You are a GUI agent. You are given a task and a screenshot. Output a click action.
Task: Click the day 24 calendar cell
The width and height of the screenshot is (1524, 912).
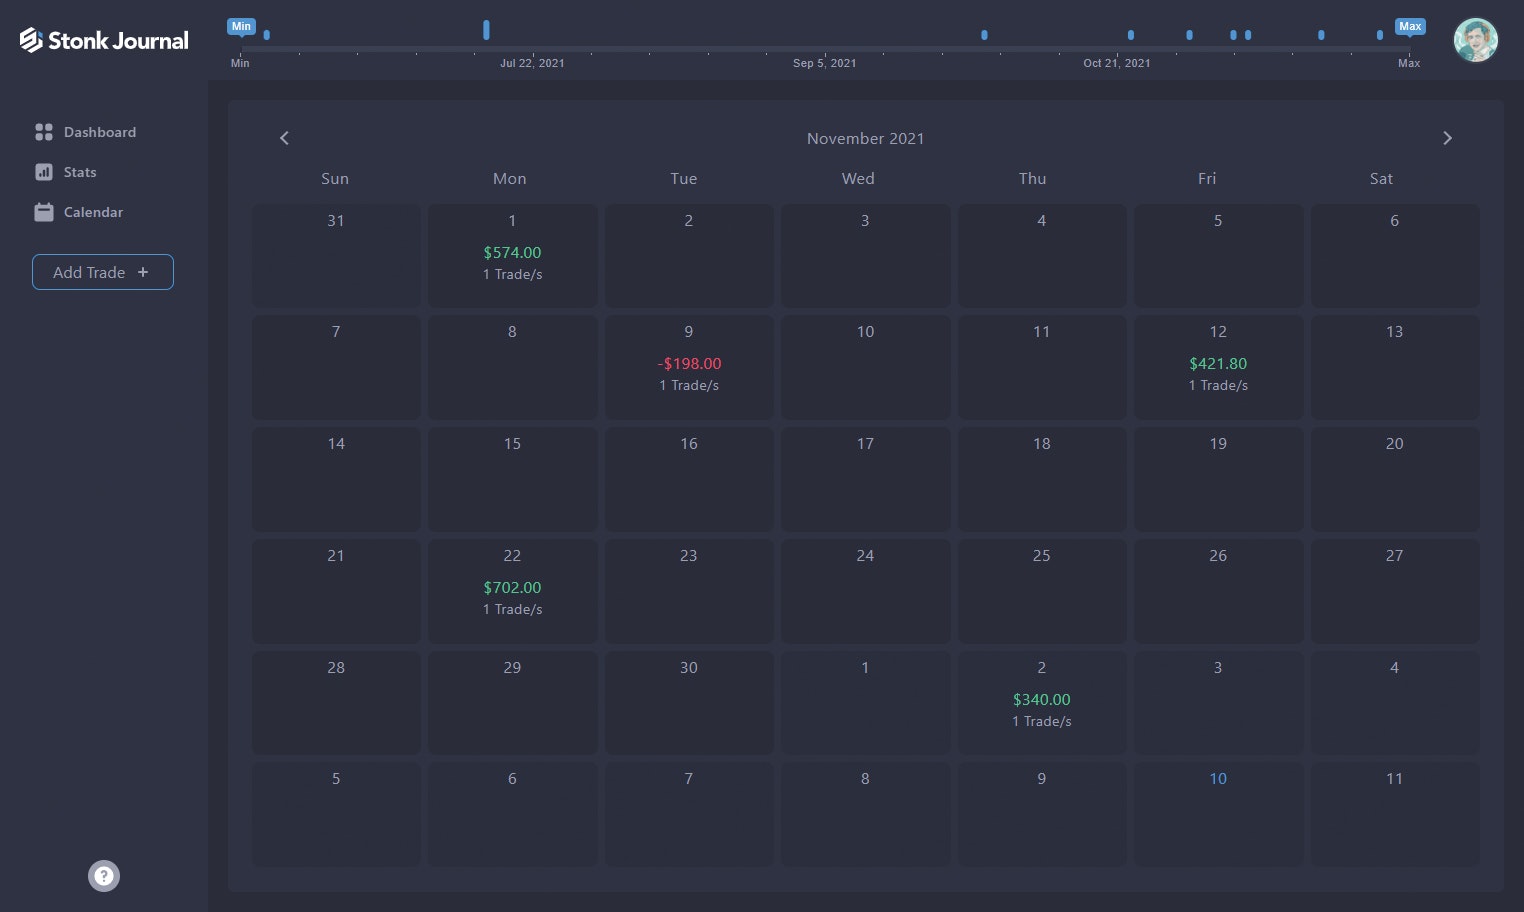[x=865, y=591]
